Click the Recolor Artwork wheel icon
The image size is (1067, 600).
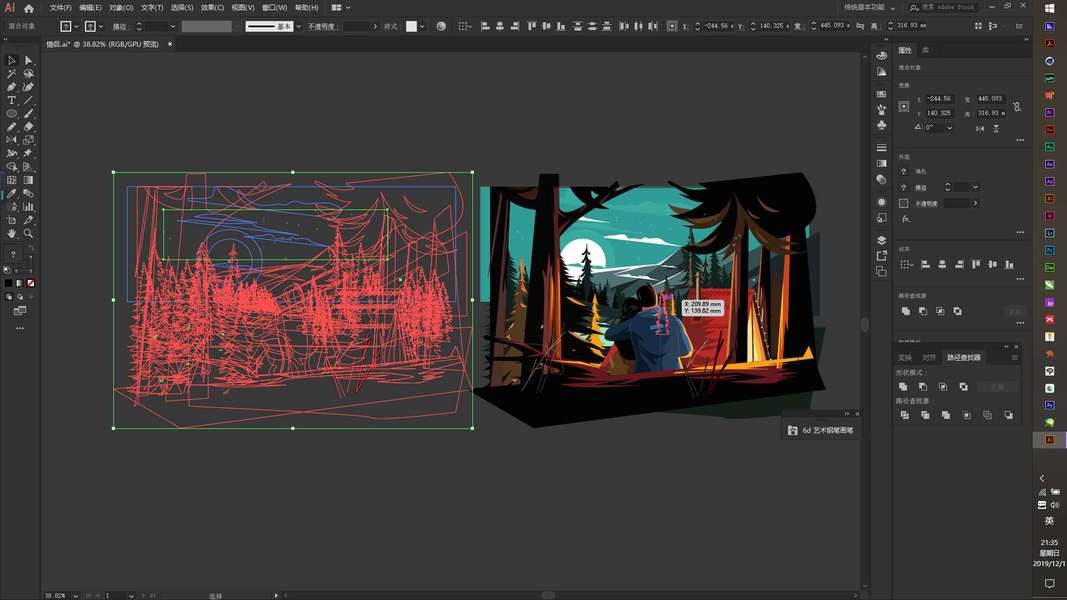pyautogui.click(x=441, y=26)
